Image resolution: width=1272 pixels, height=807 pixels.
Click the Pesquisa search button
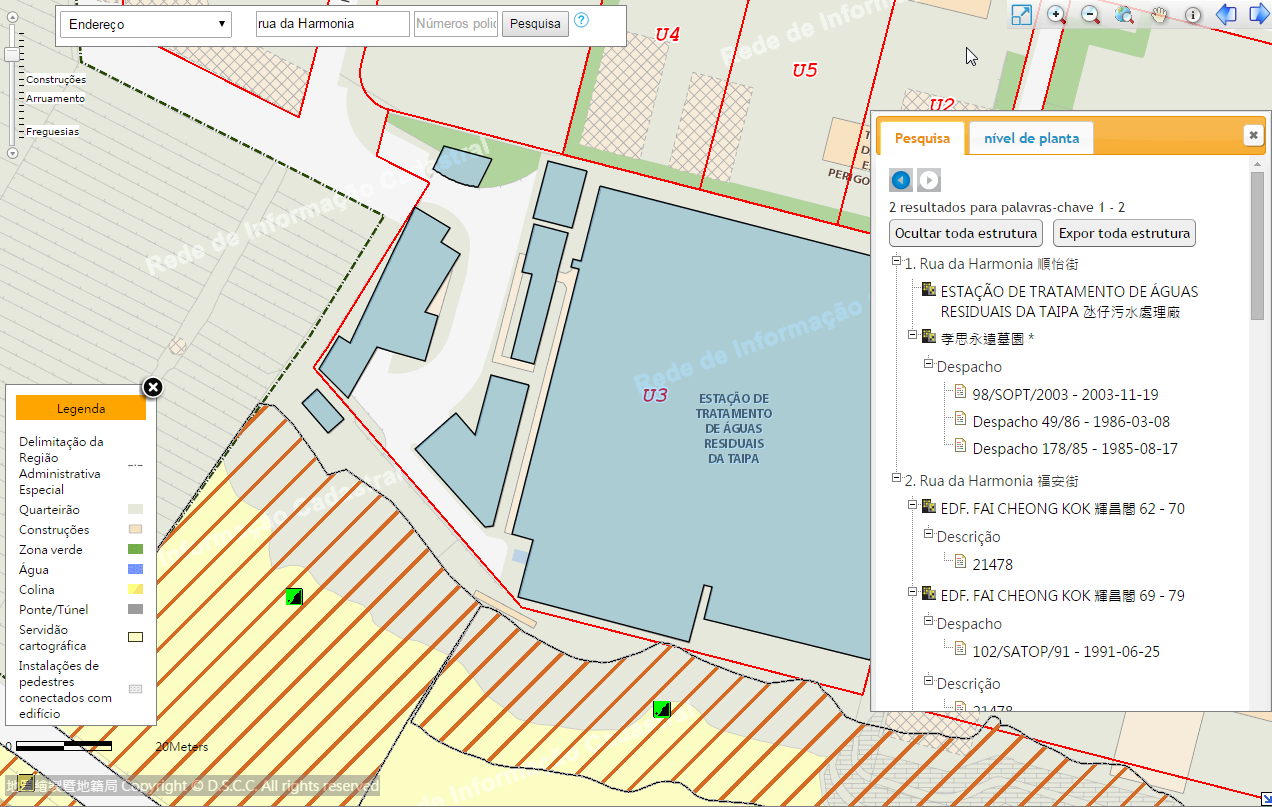[x=535, y=24]
